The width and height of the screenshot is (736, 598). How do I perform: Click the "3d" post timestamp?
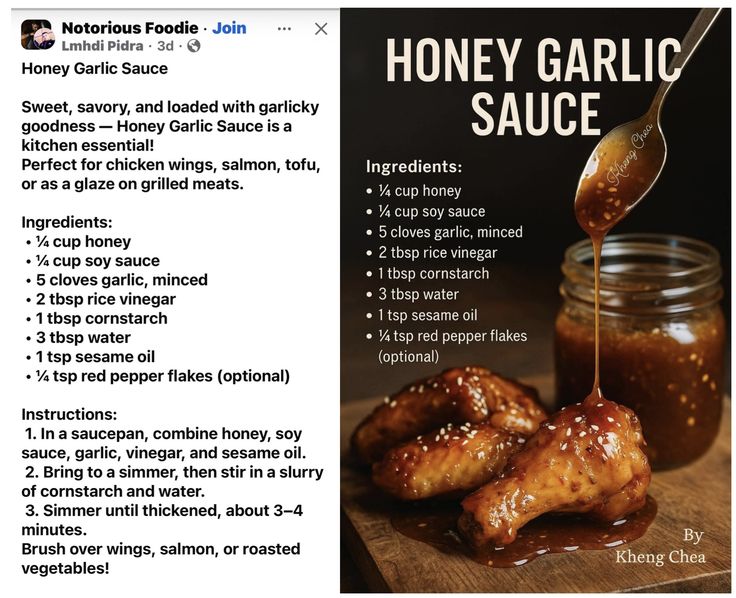coord(165,46)
